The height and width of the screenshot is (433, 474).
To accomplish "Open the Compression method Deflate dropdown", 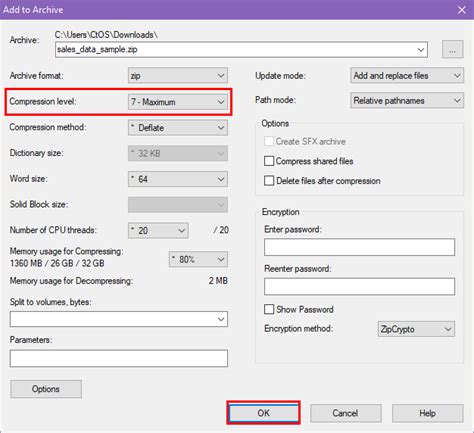I will (178, 128).
